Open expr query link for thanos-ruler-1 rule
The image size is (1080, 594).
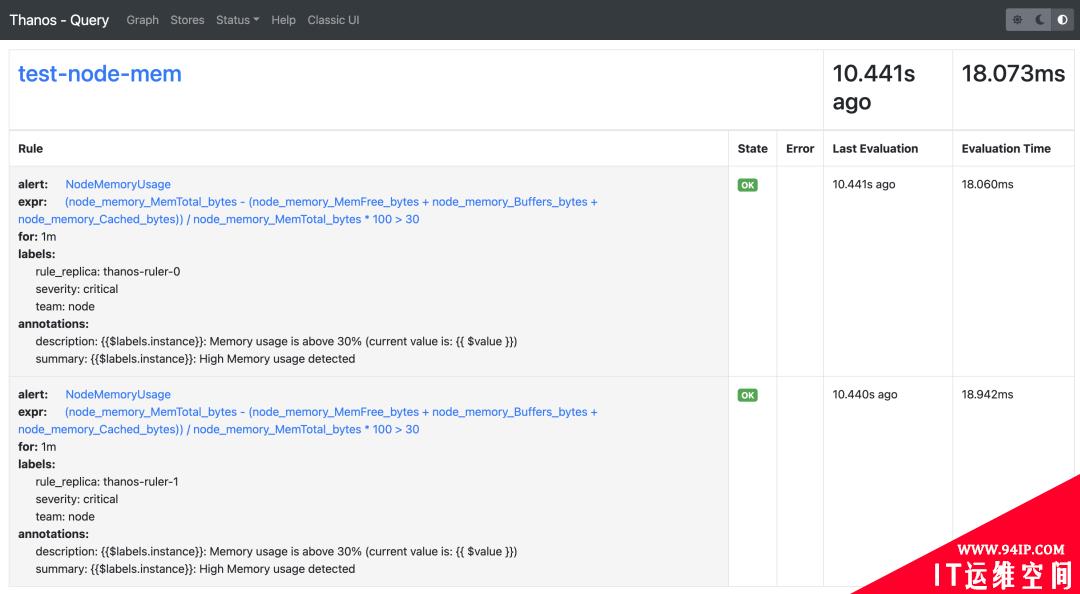pos(308,420)
